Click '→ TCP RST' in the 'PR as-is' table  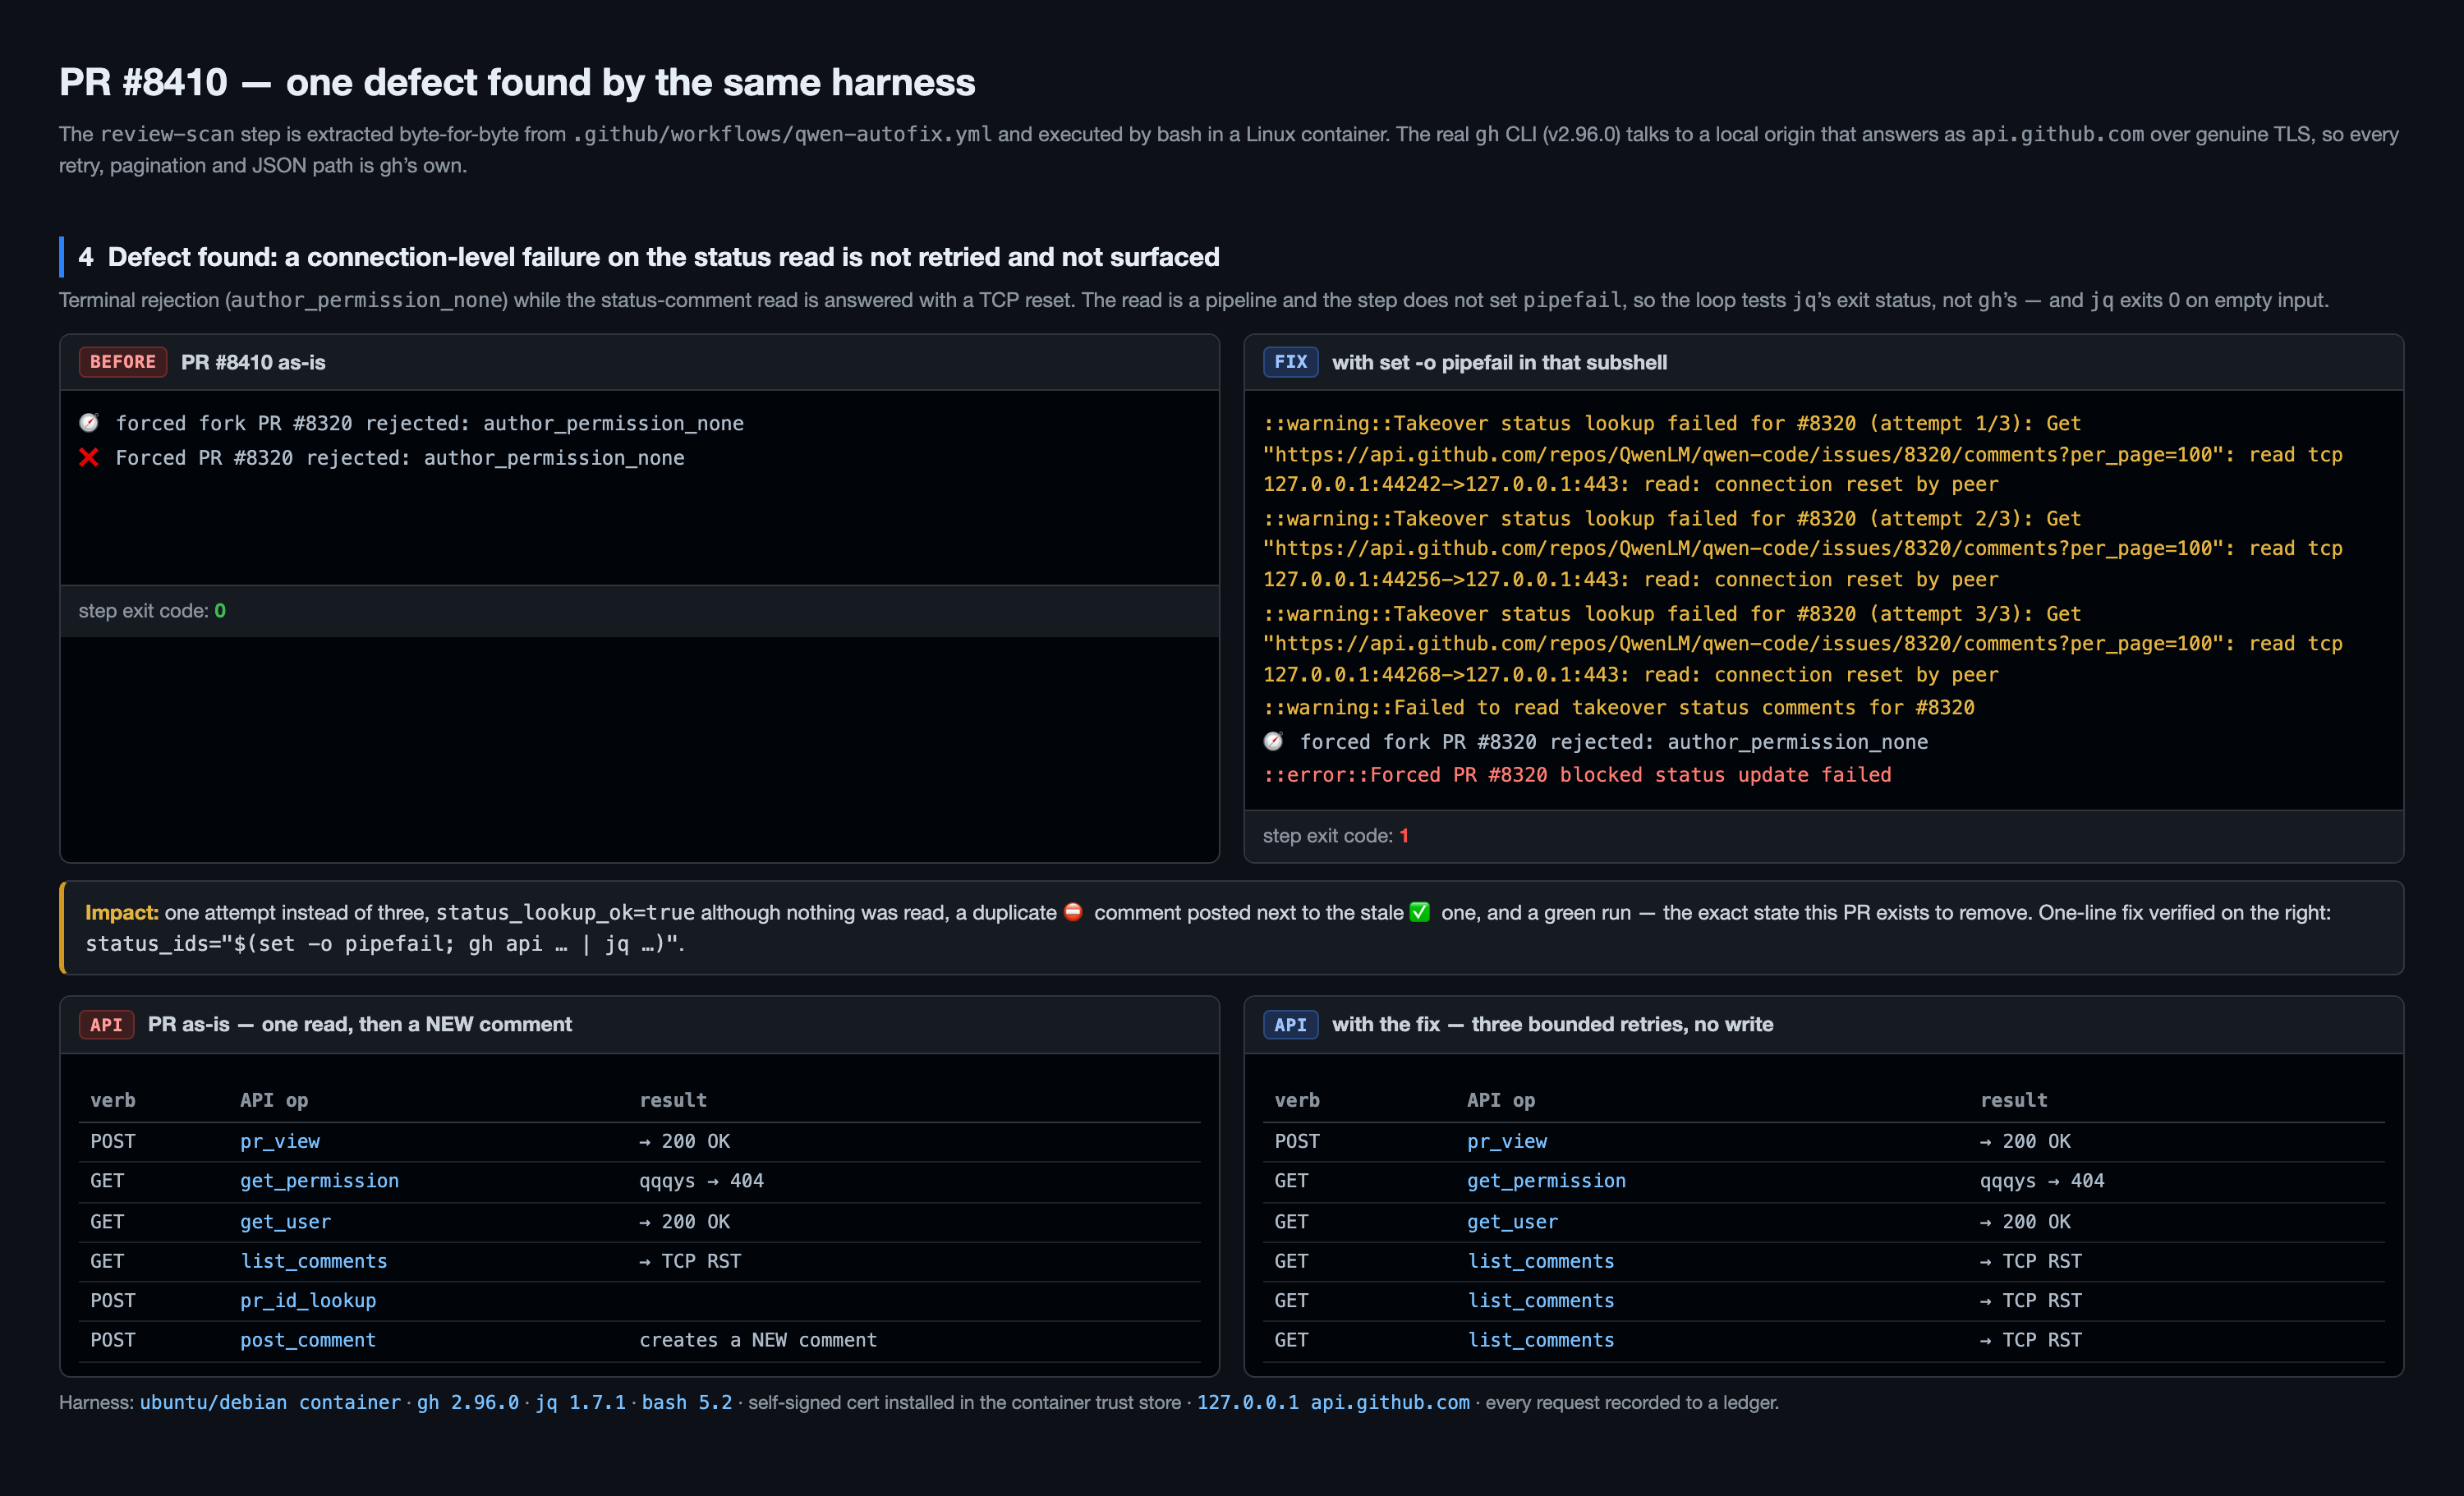point(690,1261)
